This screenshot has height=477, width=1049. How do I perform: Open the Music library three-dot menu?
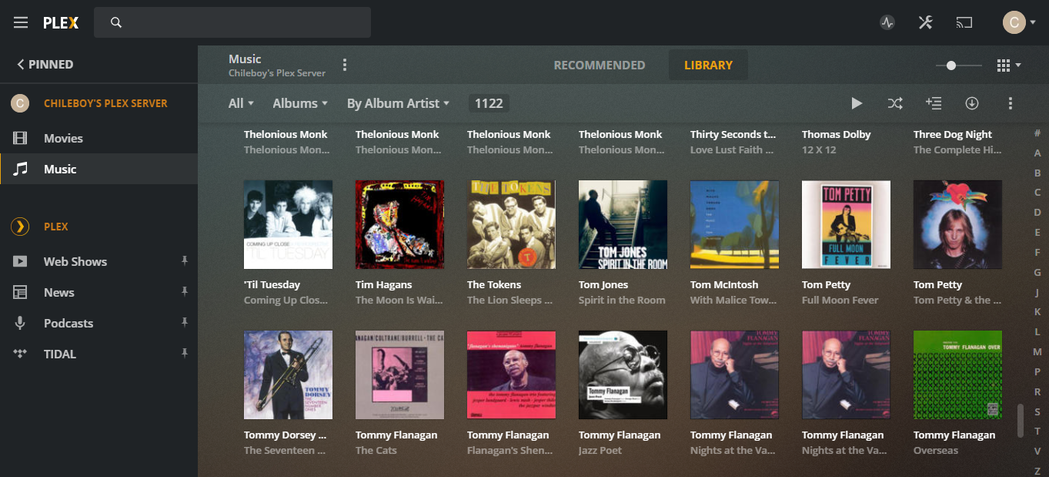[345, 65]
